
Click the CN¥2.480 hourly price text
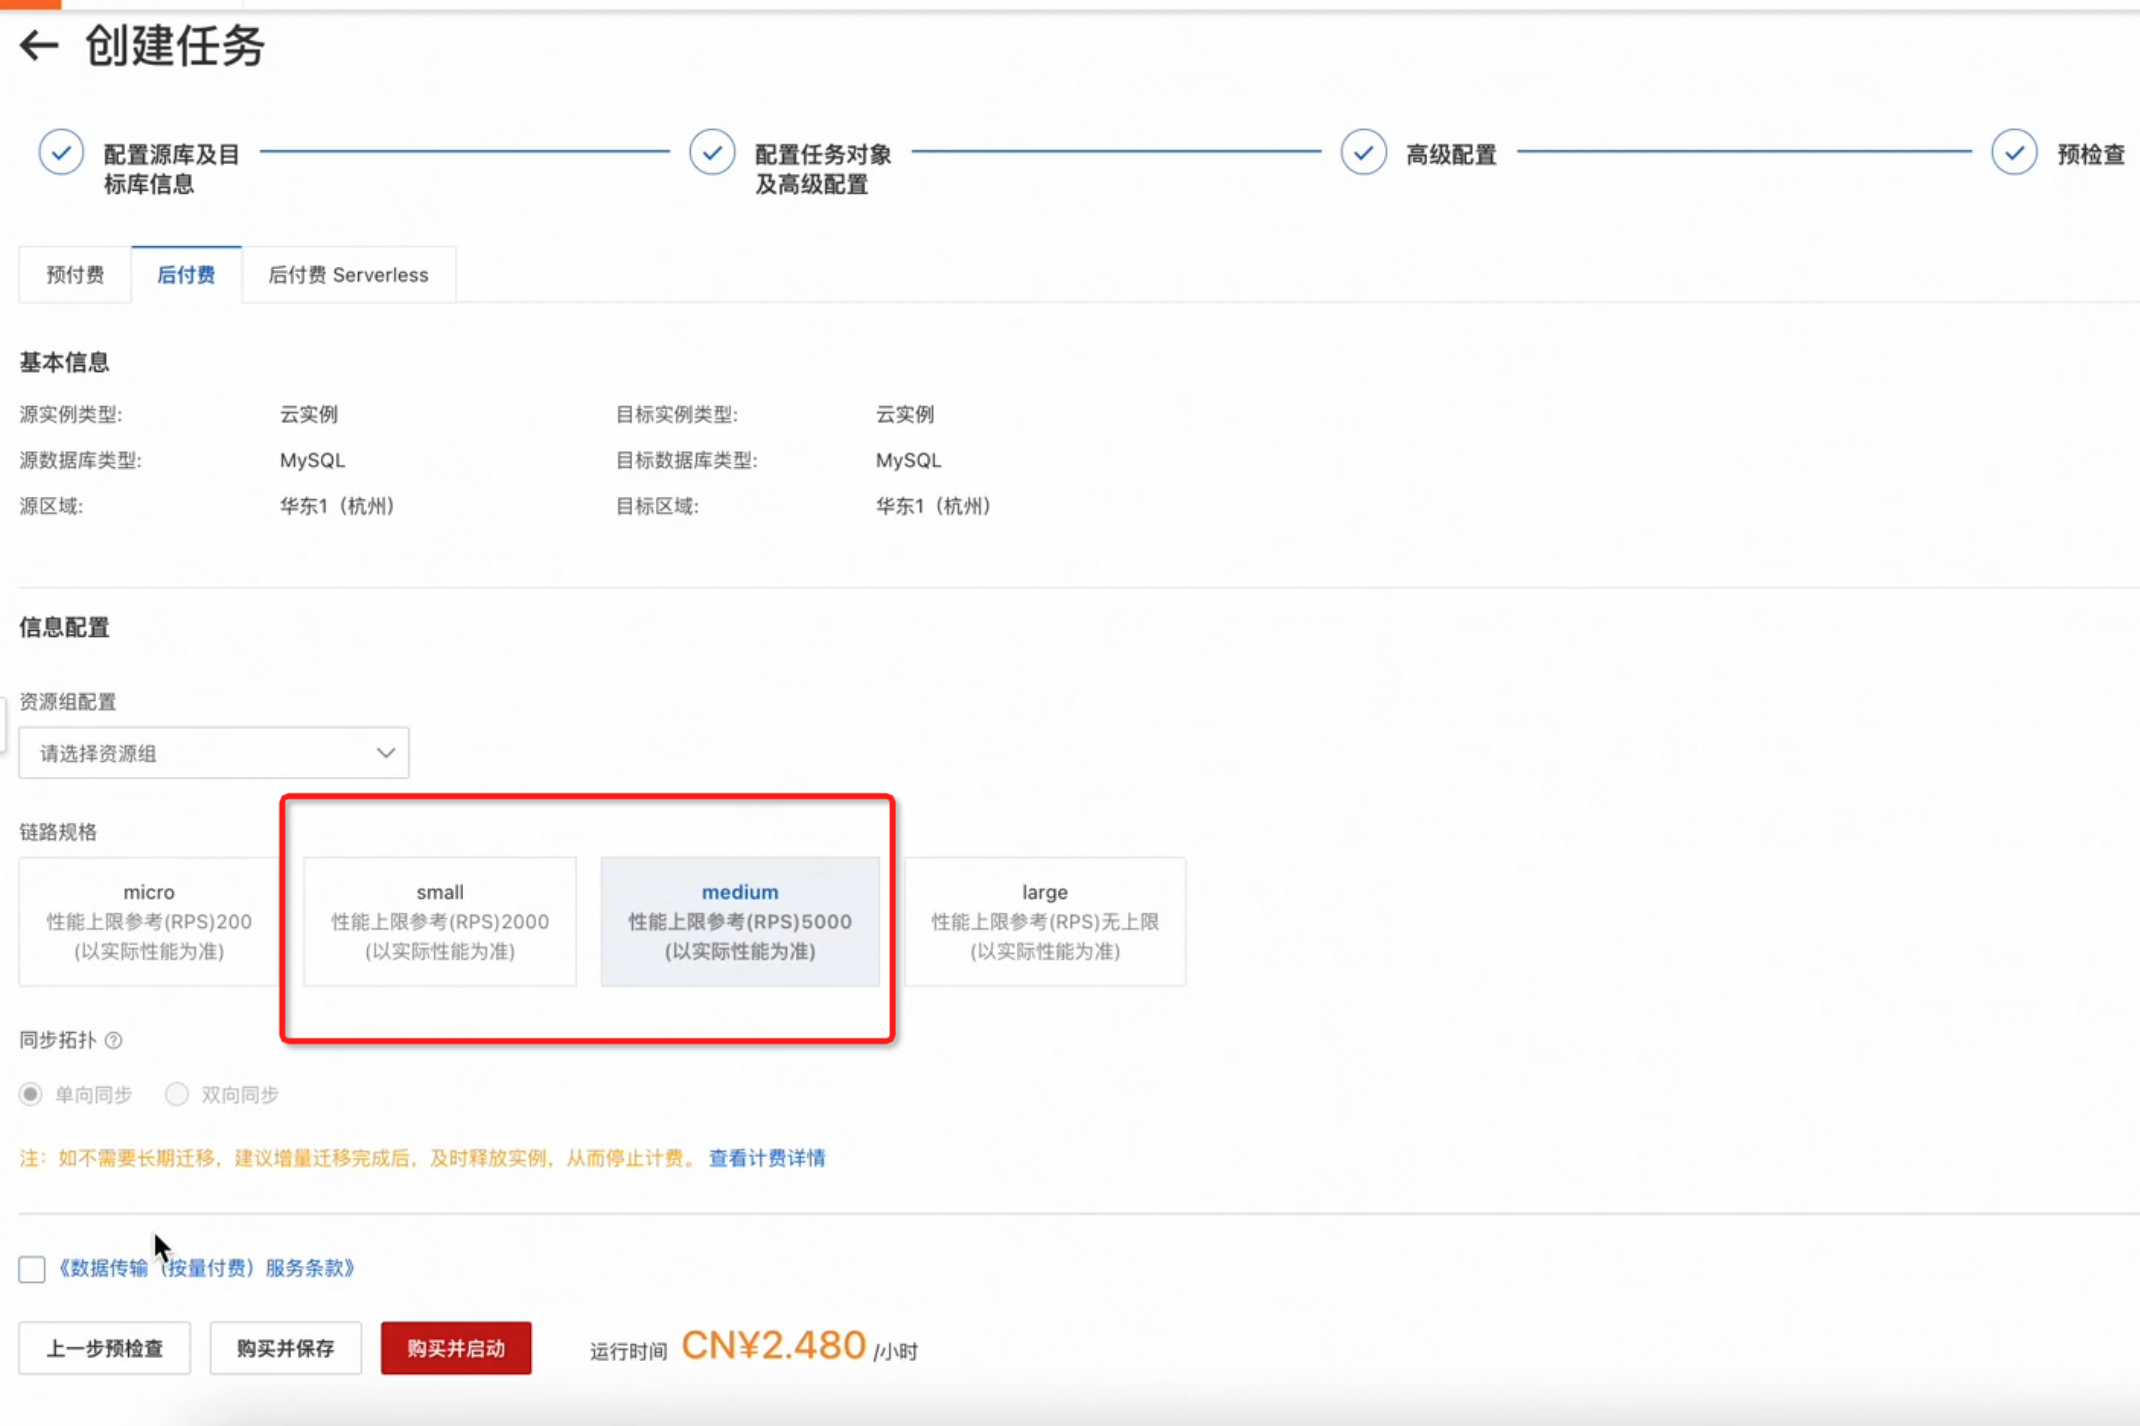[773, 1345]
